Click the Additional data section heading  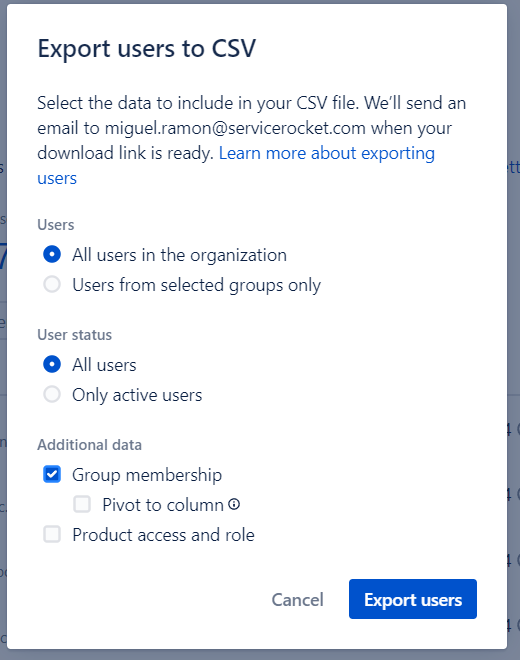pyautogui.click(x=89, y=444)
